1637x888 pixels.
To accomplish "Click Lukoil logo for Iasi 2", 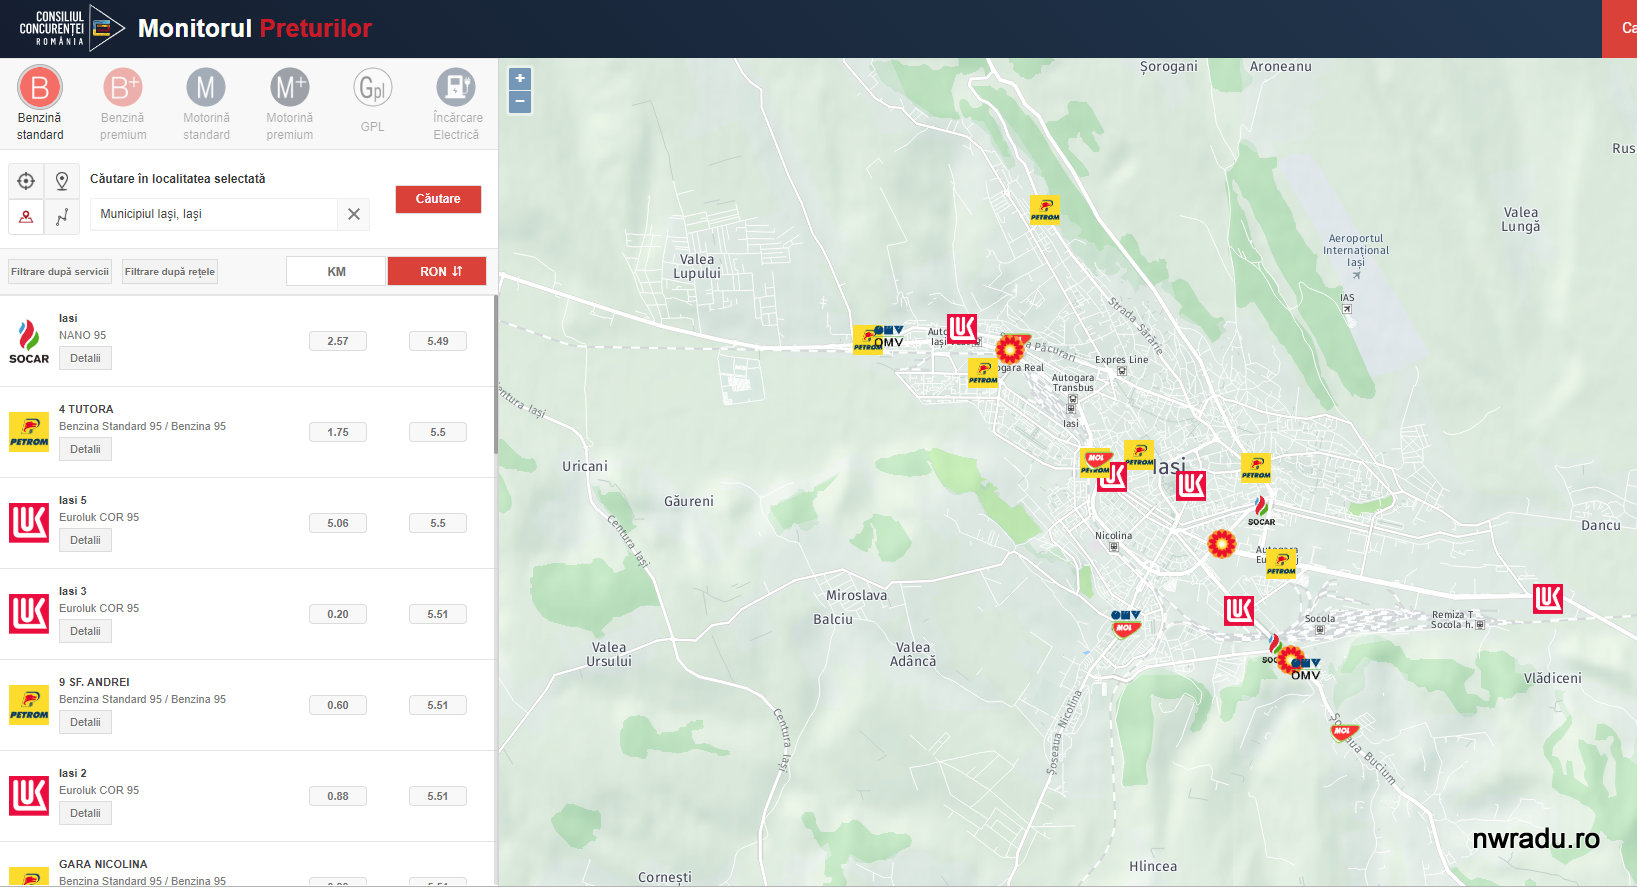I will [29, 796].
